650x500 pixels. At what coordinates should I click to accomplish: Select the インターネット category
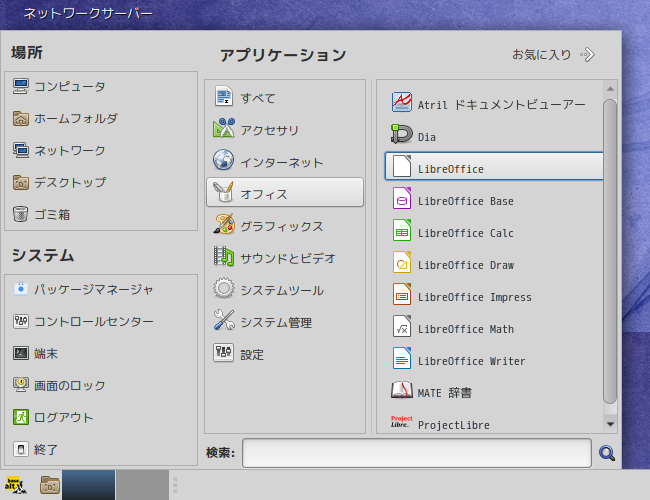(x=285, y=162)
